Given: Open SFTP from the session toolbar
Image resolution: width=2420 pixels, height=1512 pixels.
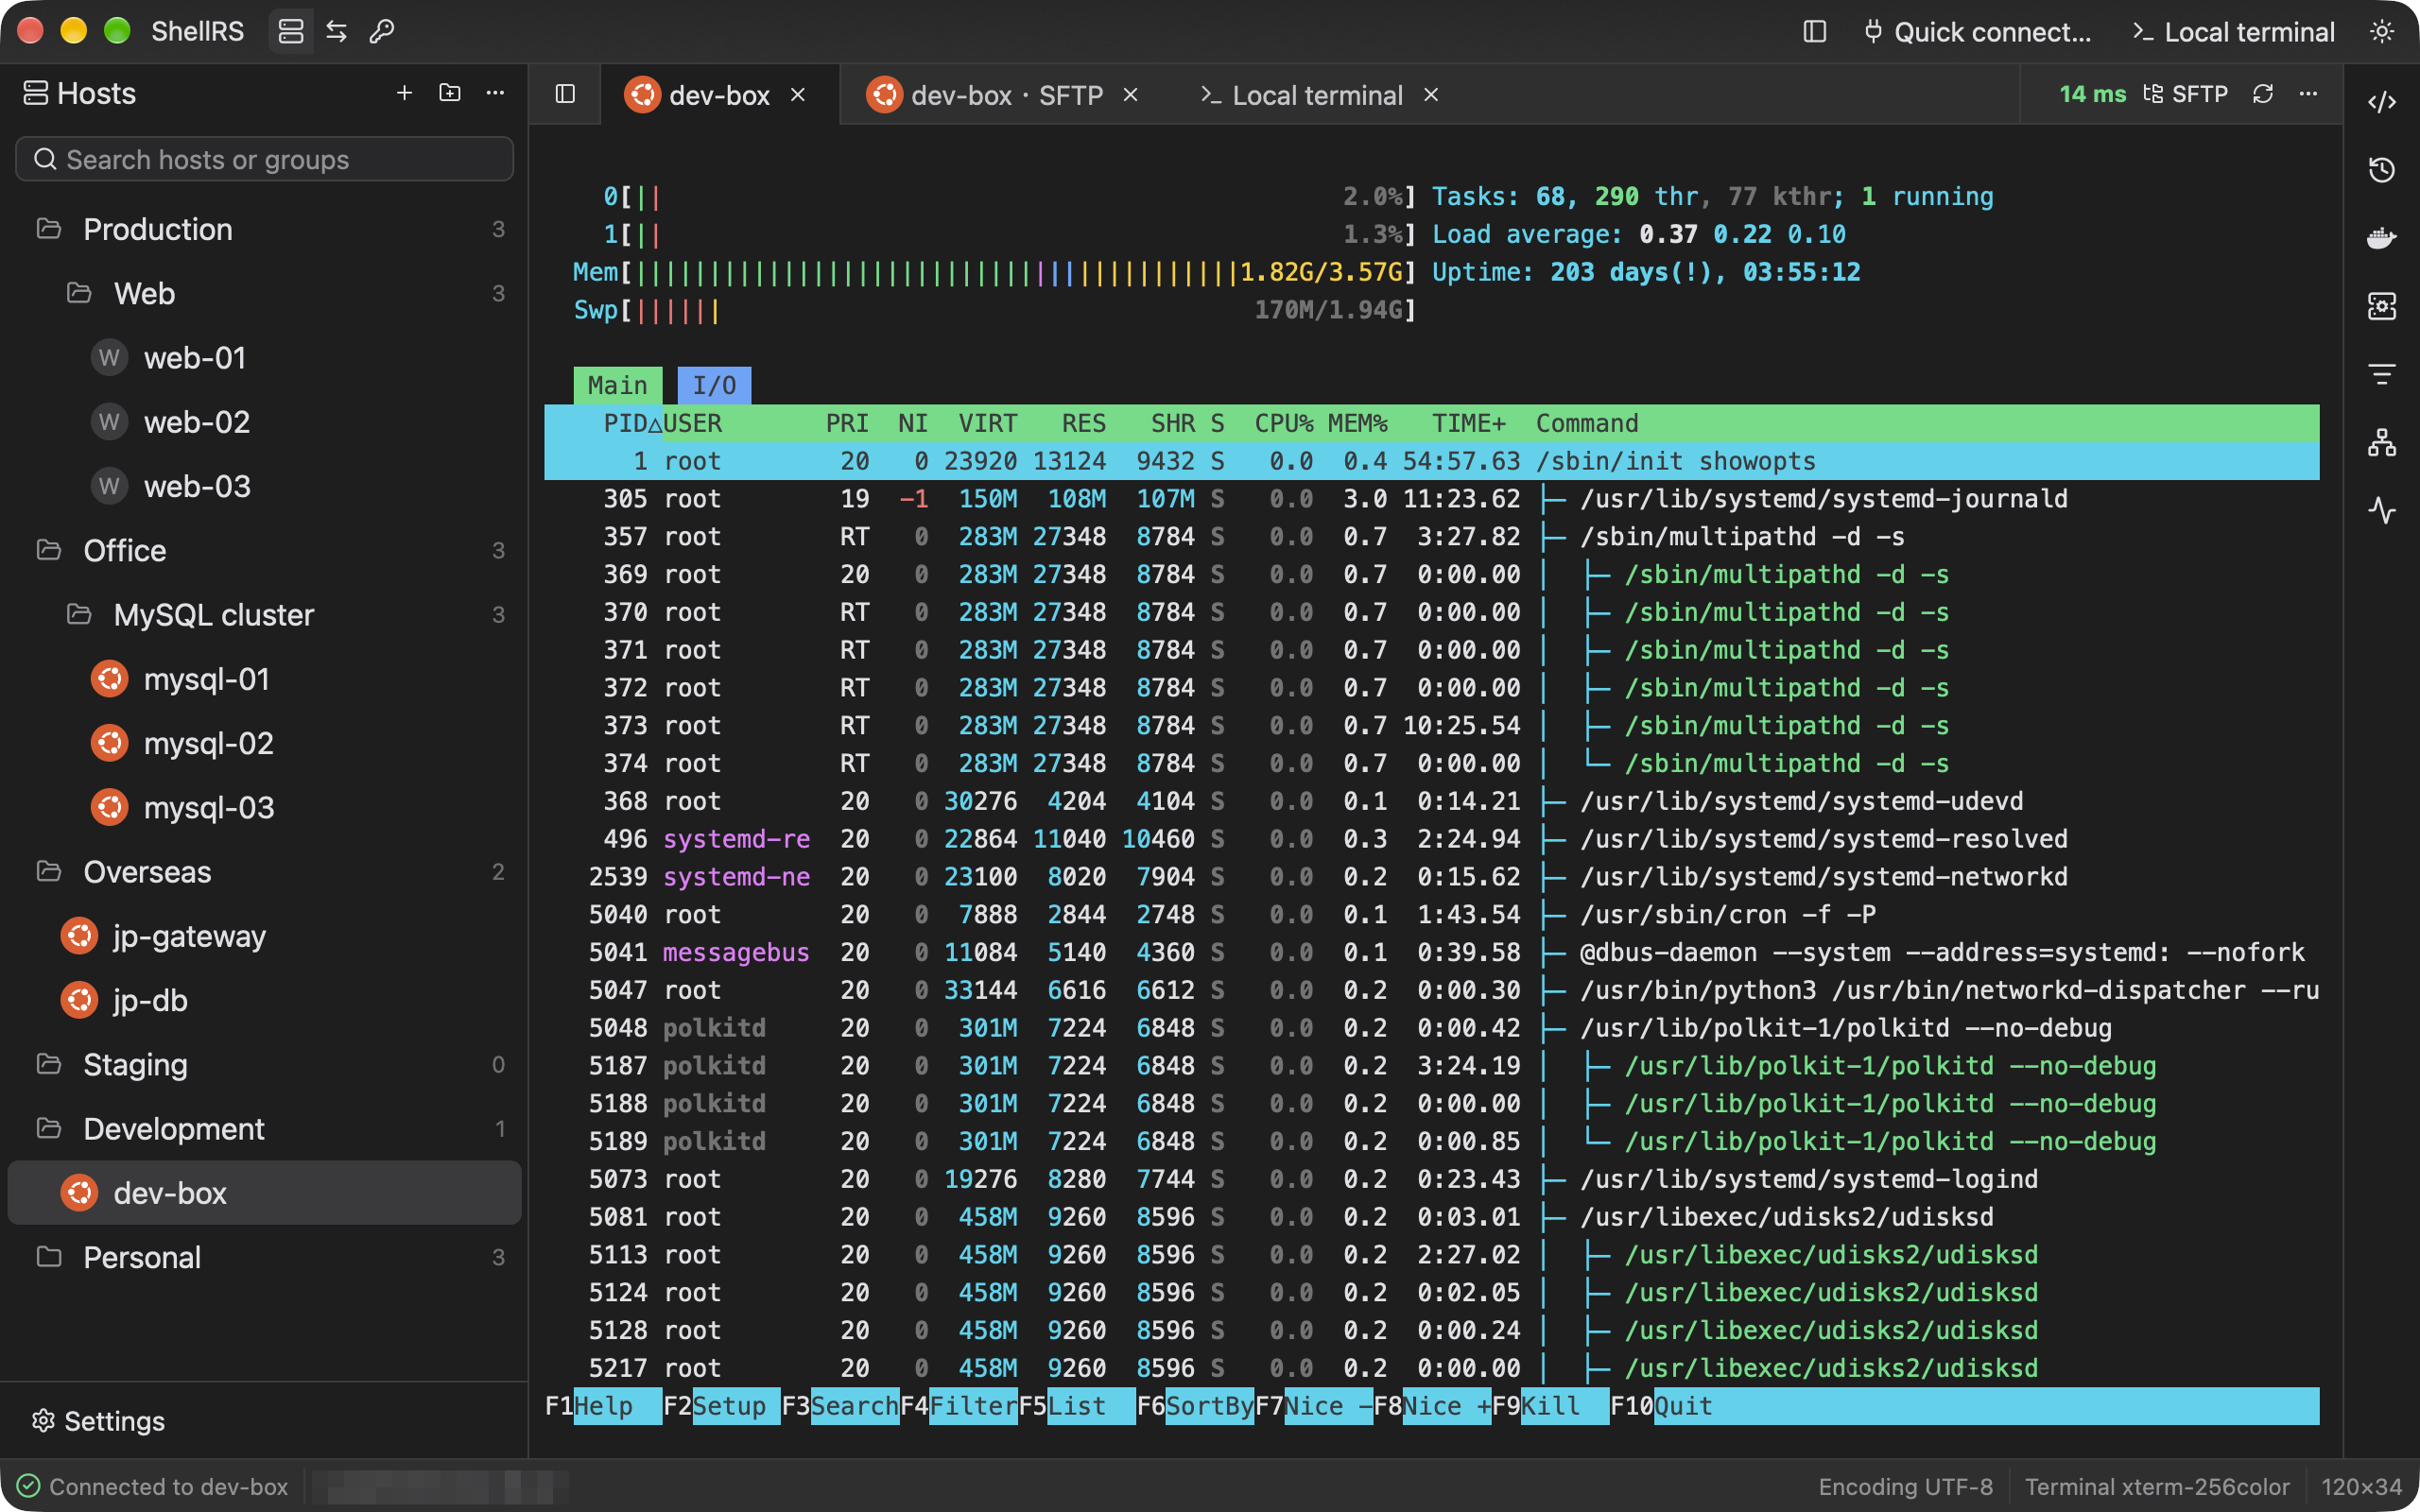Looking at the screenshot, I should [2186, 94].
